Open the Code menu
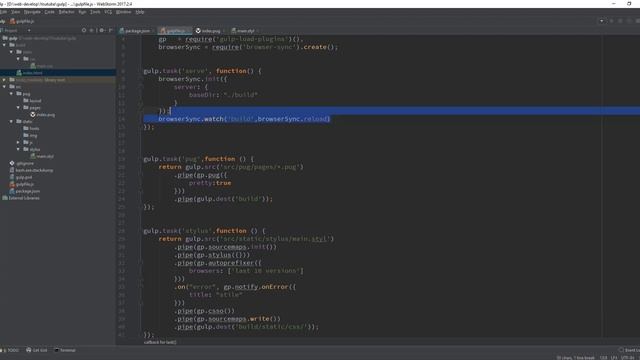640x360 pixels. 49,12
